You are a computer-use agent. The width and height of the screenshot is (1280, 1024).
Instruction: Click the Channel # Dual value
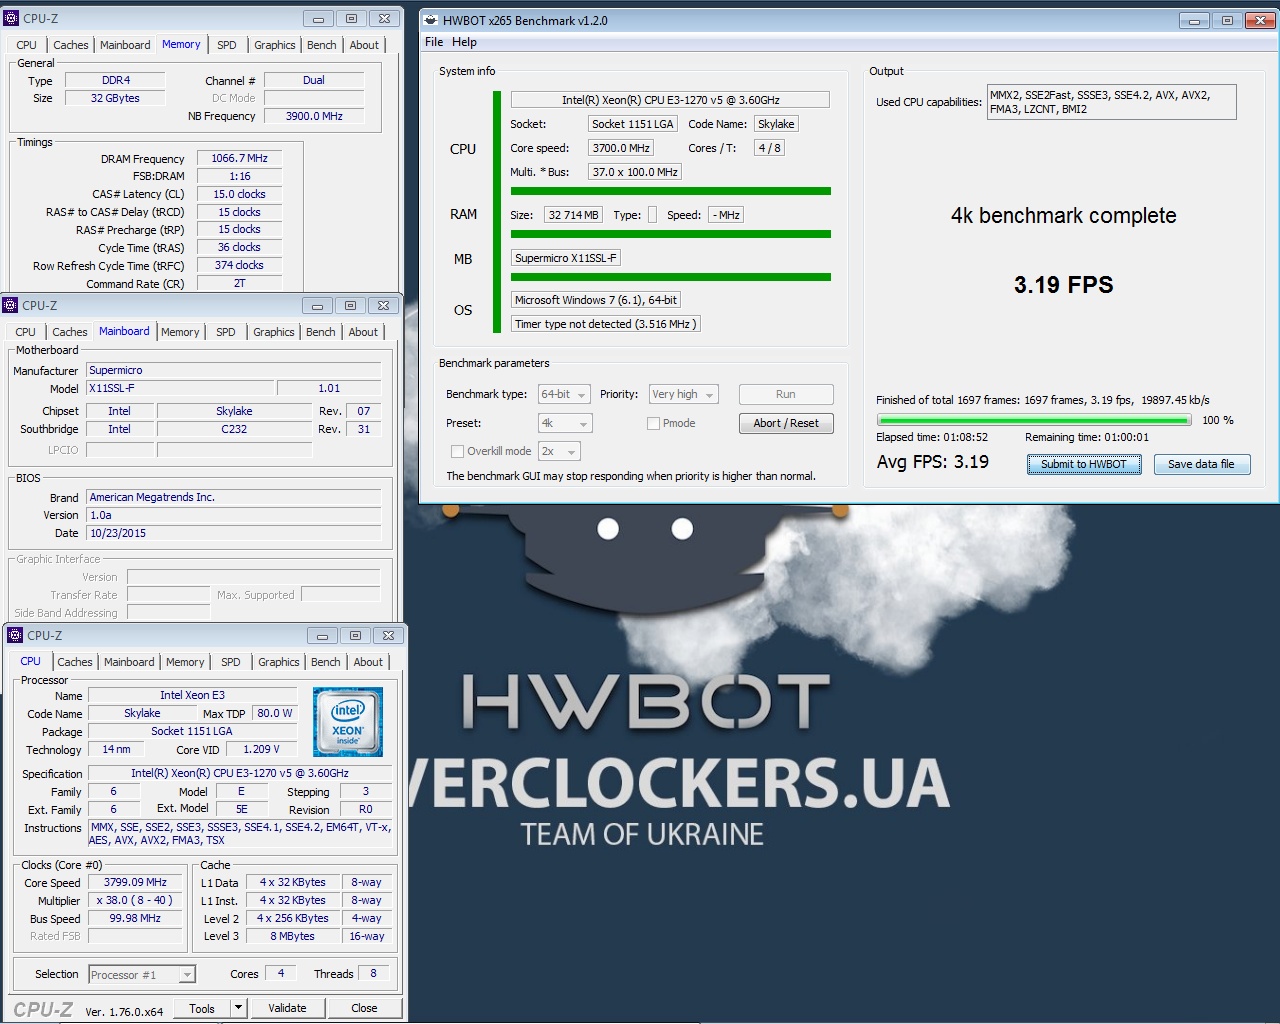click(314, 80)
